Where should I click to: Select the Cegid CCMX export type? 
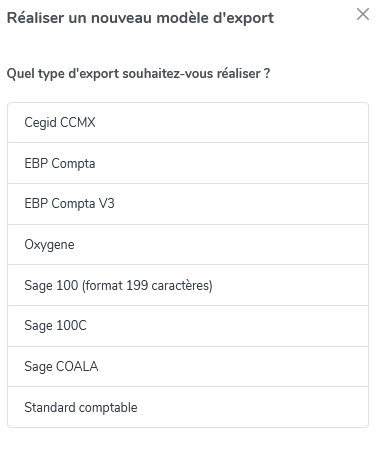188,123
